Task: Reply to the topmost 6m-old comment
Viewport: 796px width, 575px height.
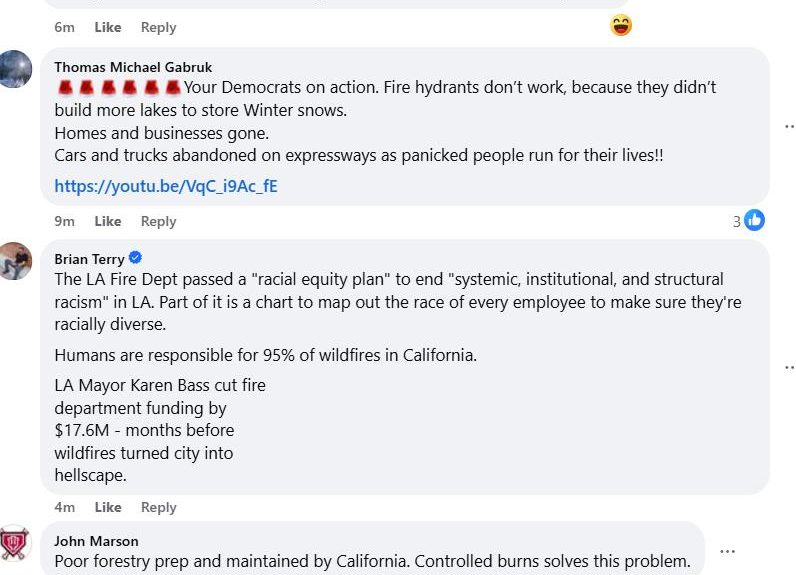Action: click(x=158, y=27)
